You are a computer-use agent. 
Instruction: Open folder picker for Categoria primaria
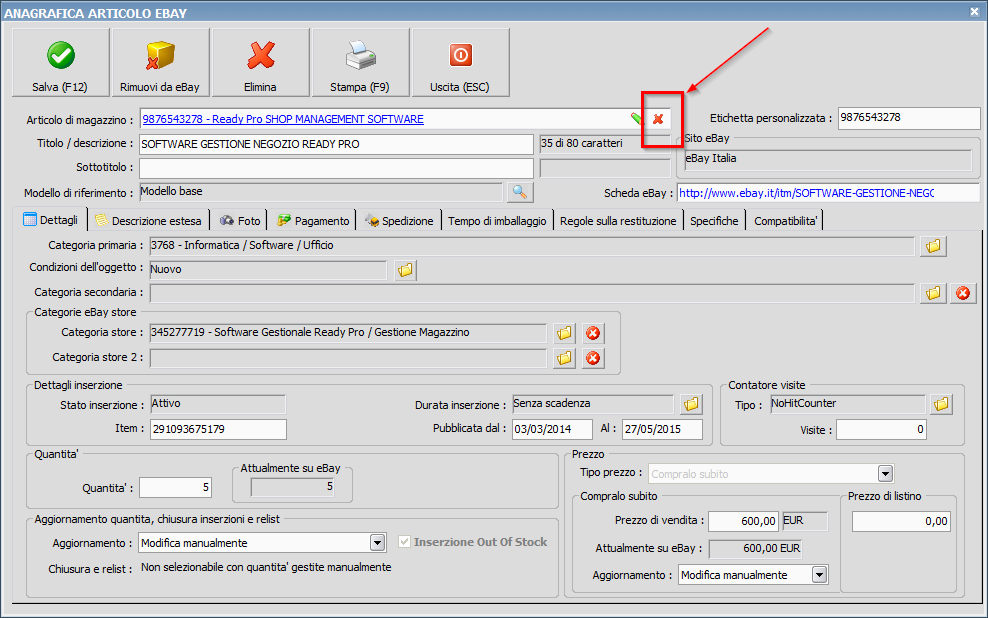[933, 246]
